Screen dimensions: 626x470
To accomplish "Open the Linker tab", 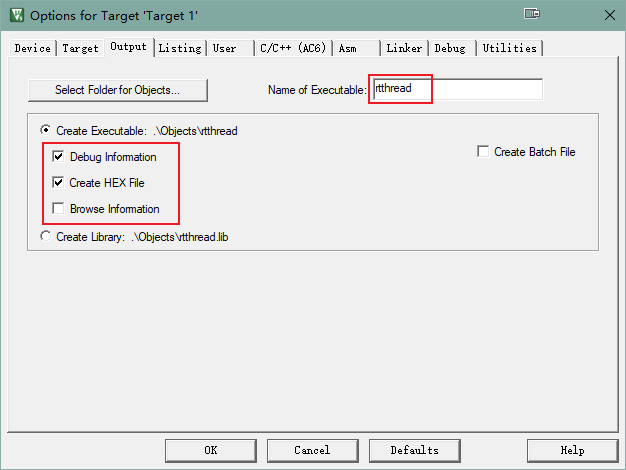I will [x=405, y=48].
